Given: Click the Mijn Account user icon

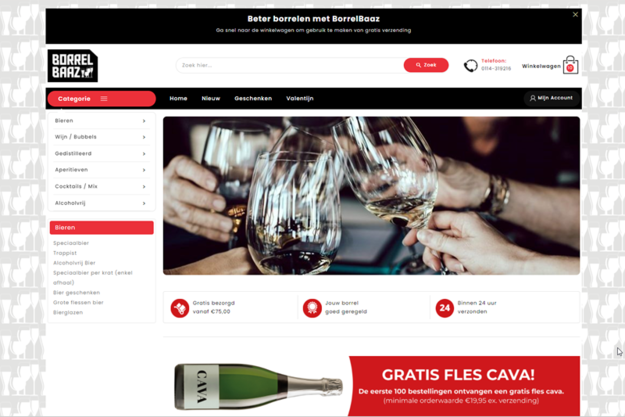Looking at the screenshot, I should pos(533,98).
